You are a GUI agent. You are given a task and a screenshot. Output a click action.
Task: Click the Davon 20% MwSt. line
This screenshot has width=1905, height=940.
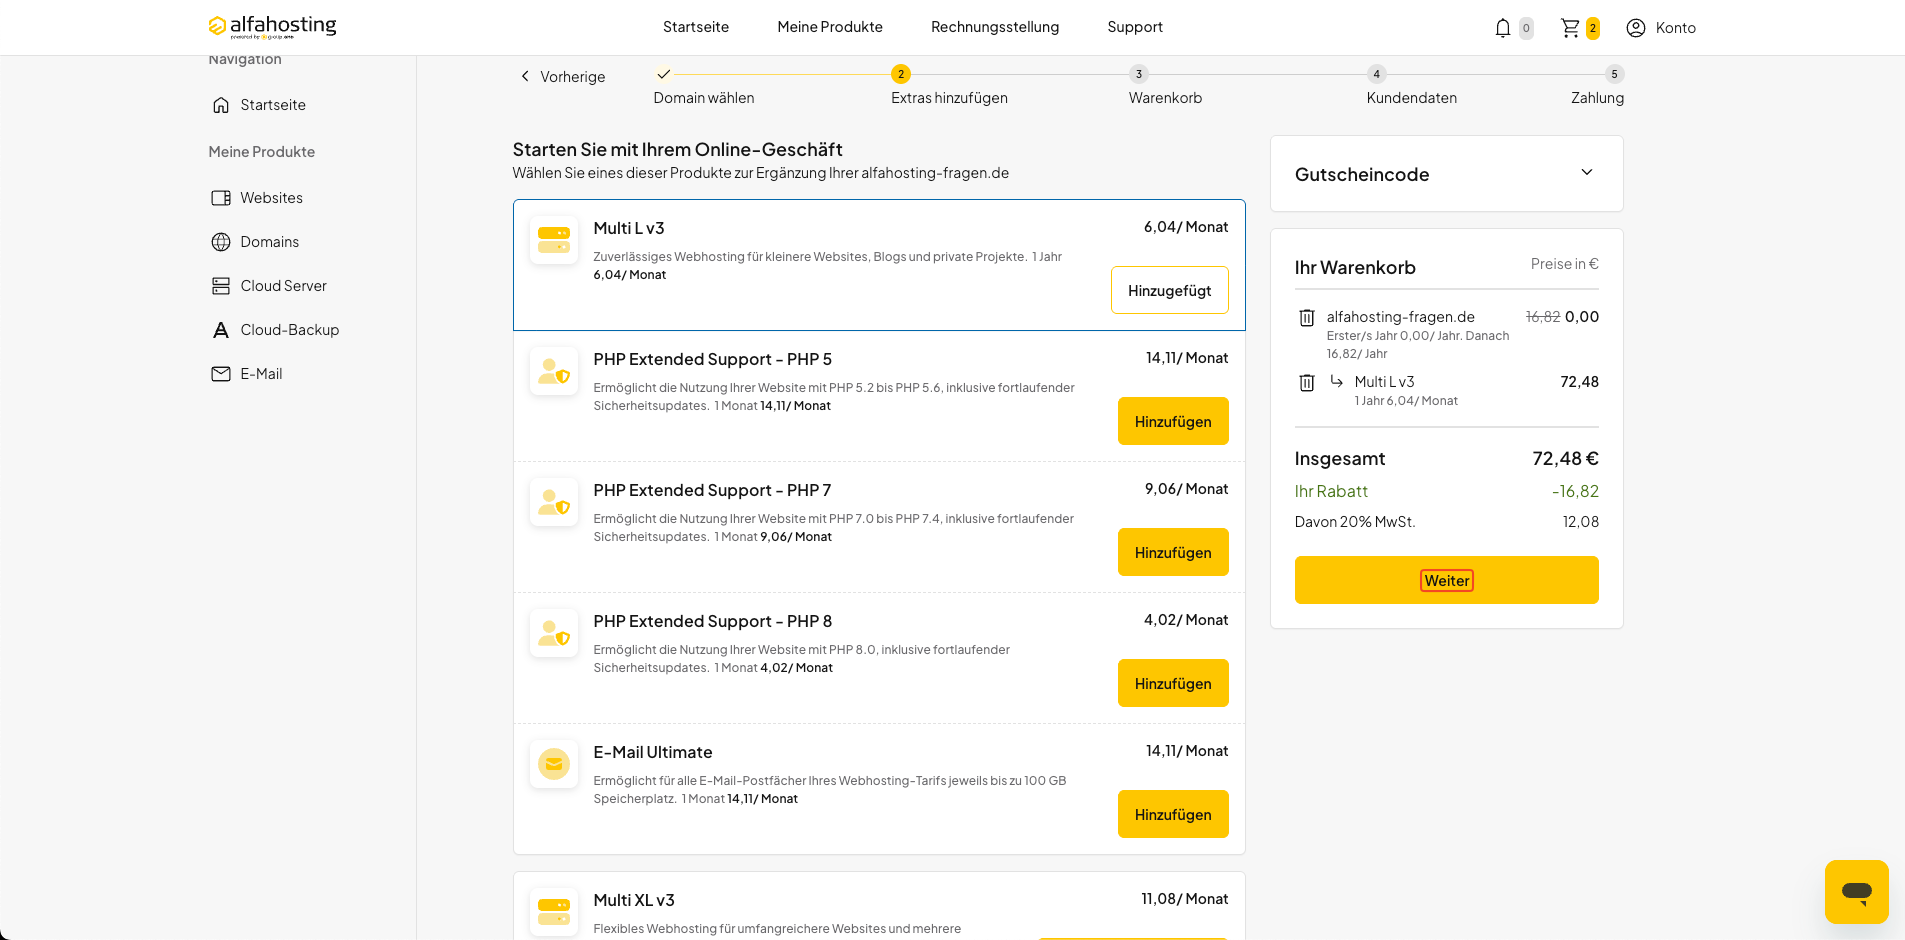tap(1355, 522)
